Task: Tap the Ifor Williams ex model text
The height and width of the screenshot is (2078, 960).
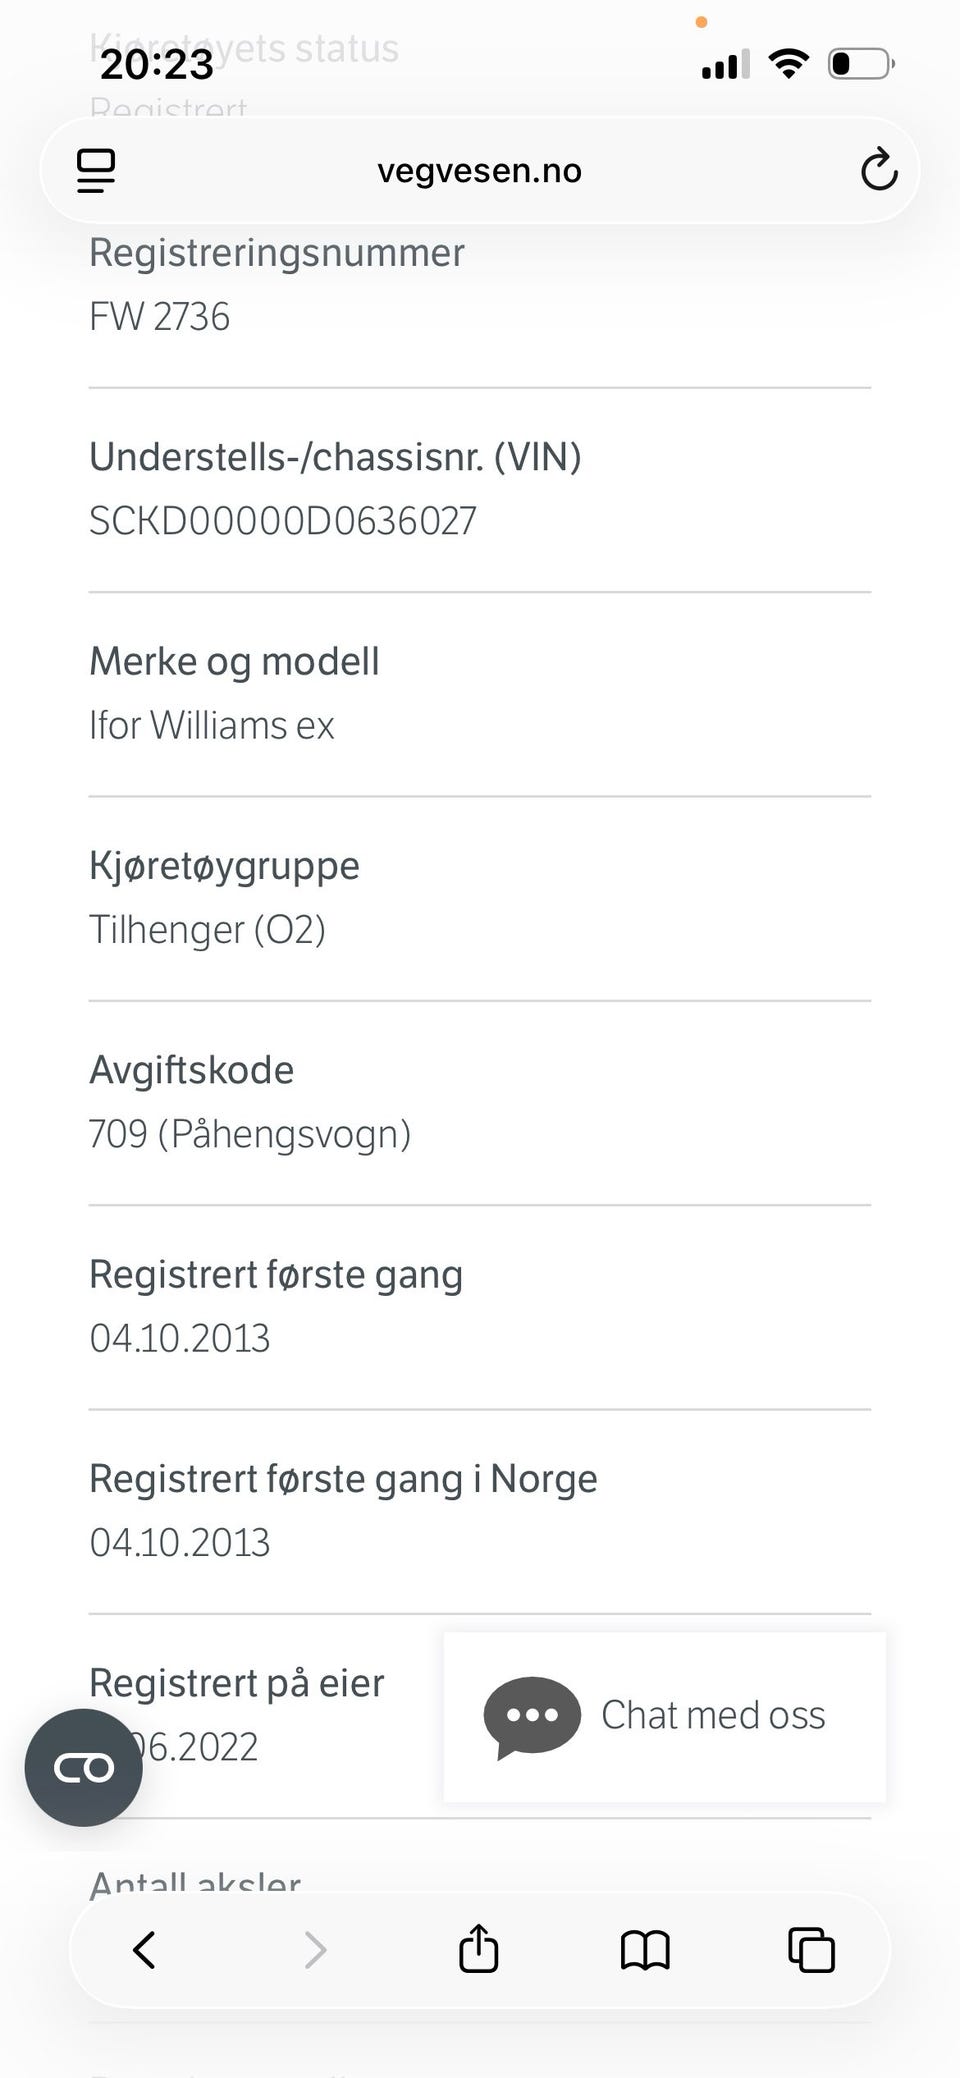Action: tap(211, 726)
